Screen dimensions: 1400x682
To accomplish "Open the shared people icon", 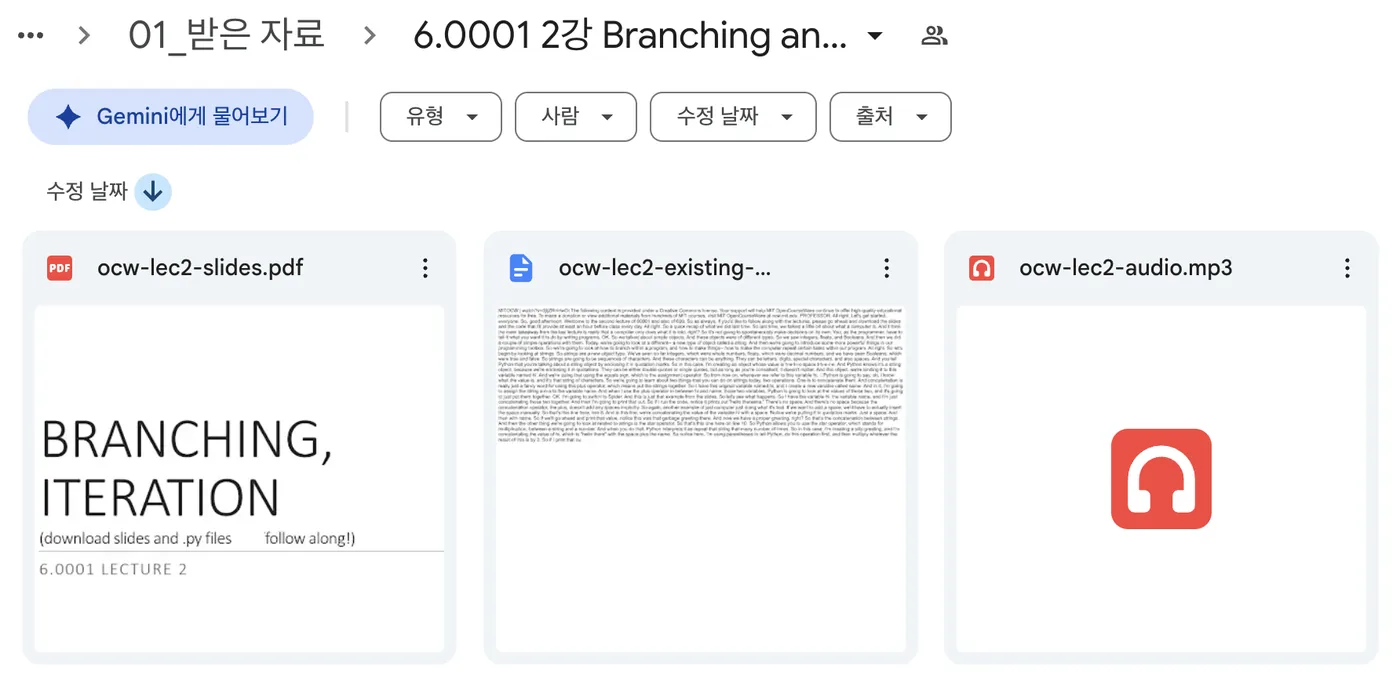I will [x=934, y=36].
